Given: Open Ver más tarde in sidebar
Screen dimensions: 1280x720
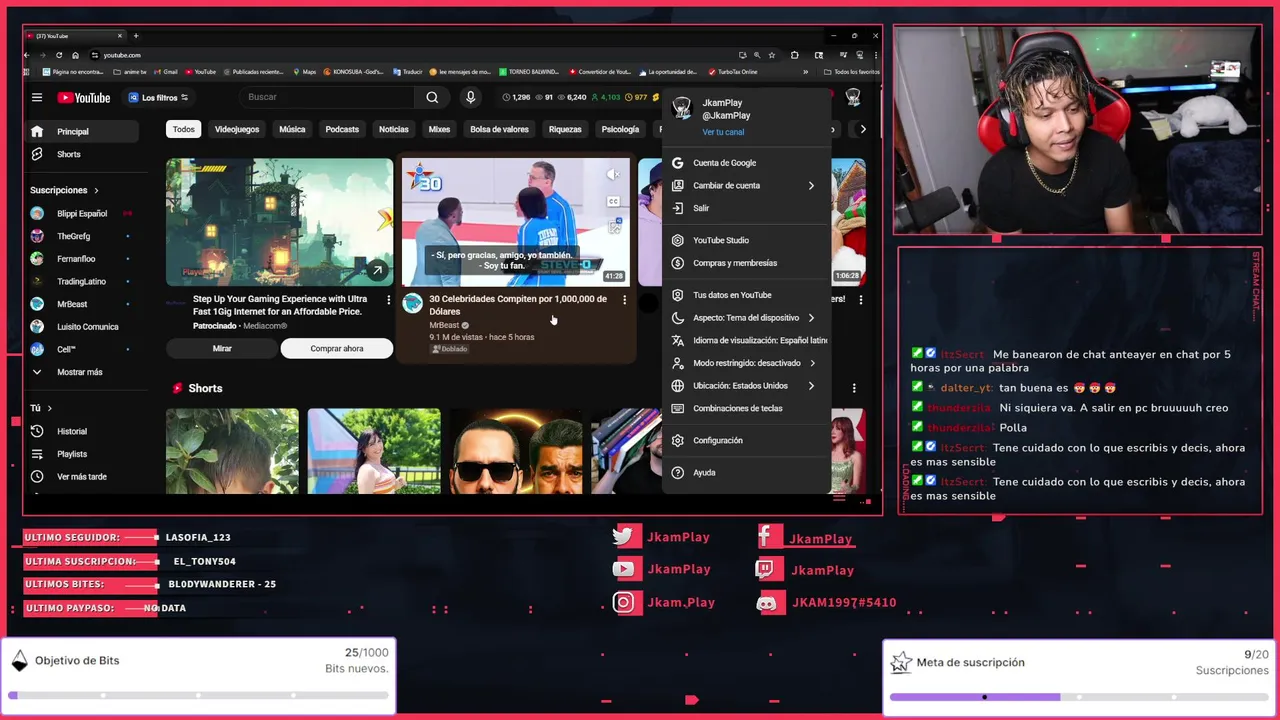Looking at the screenshot, I should point(84,477).
